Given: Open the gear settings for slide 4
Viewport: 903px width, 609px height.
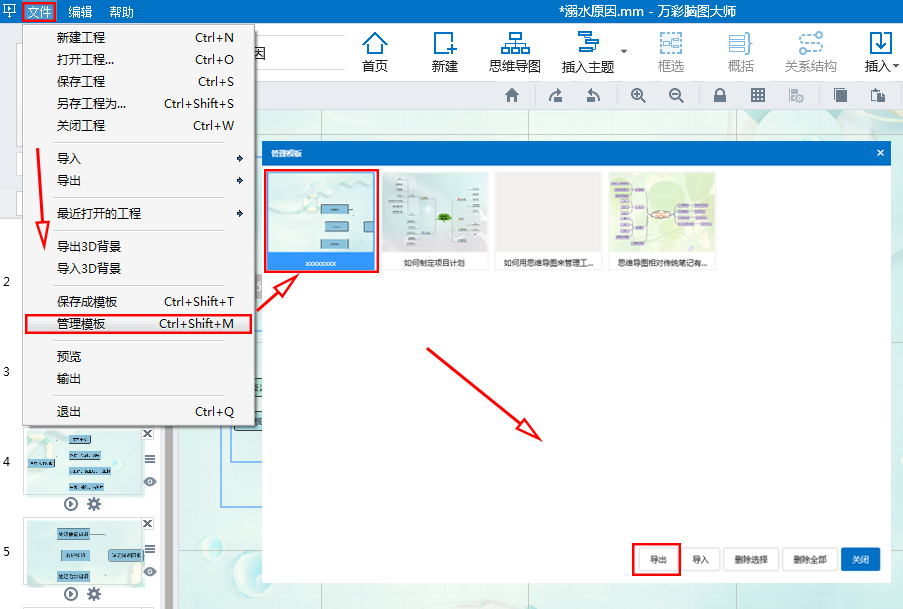Looking at the screenshot, I should coord(94,504).
